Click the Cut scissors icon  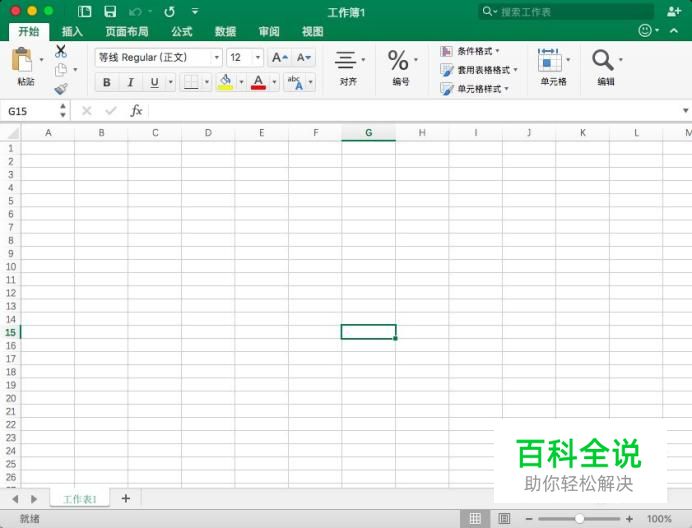pyautogui.click(x=61, y=51)
